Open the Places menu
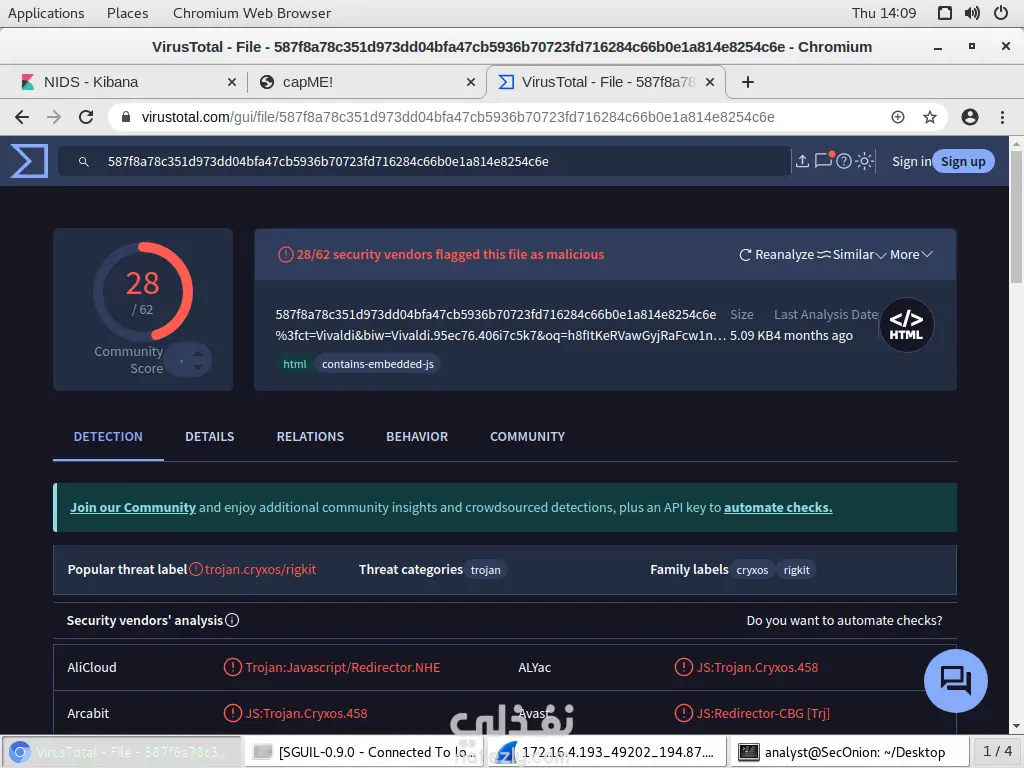 (127, 13)
